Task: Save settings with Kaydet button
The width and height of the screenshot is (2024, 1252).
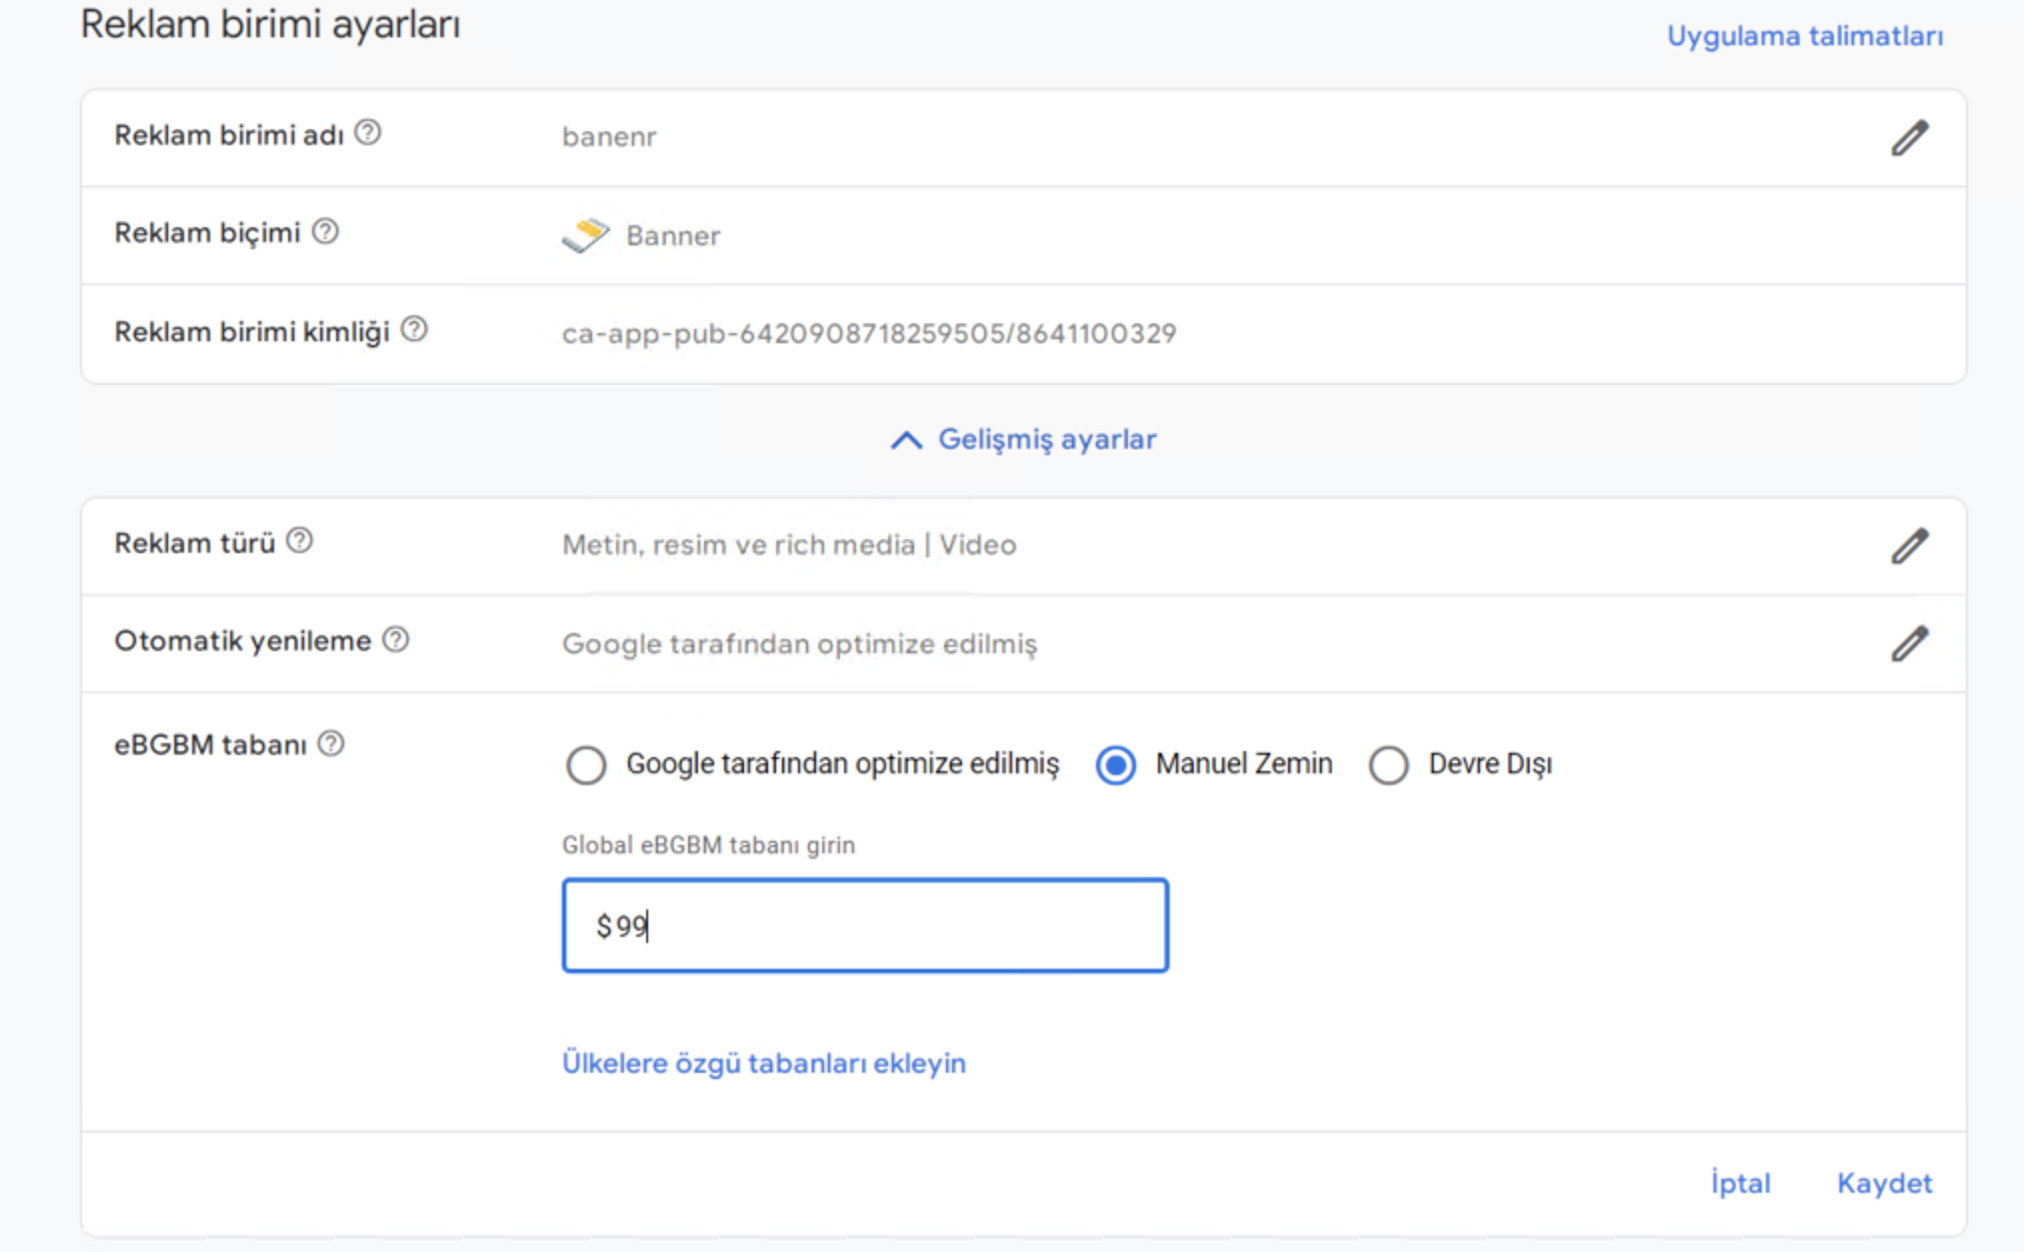Action: [x=1884, y=1183]
